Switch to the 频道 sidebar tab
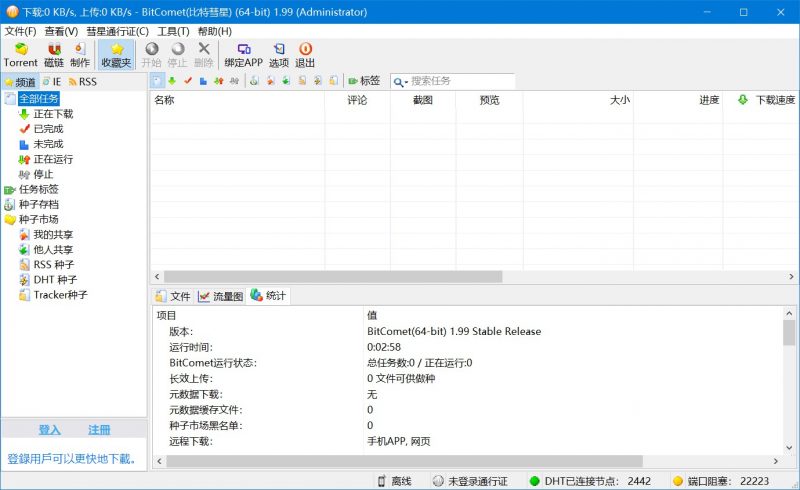 point(20,82)
